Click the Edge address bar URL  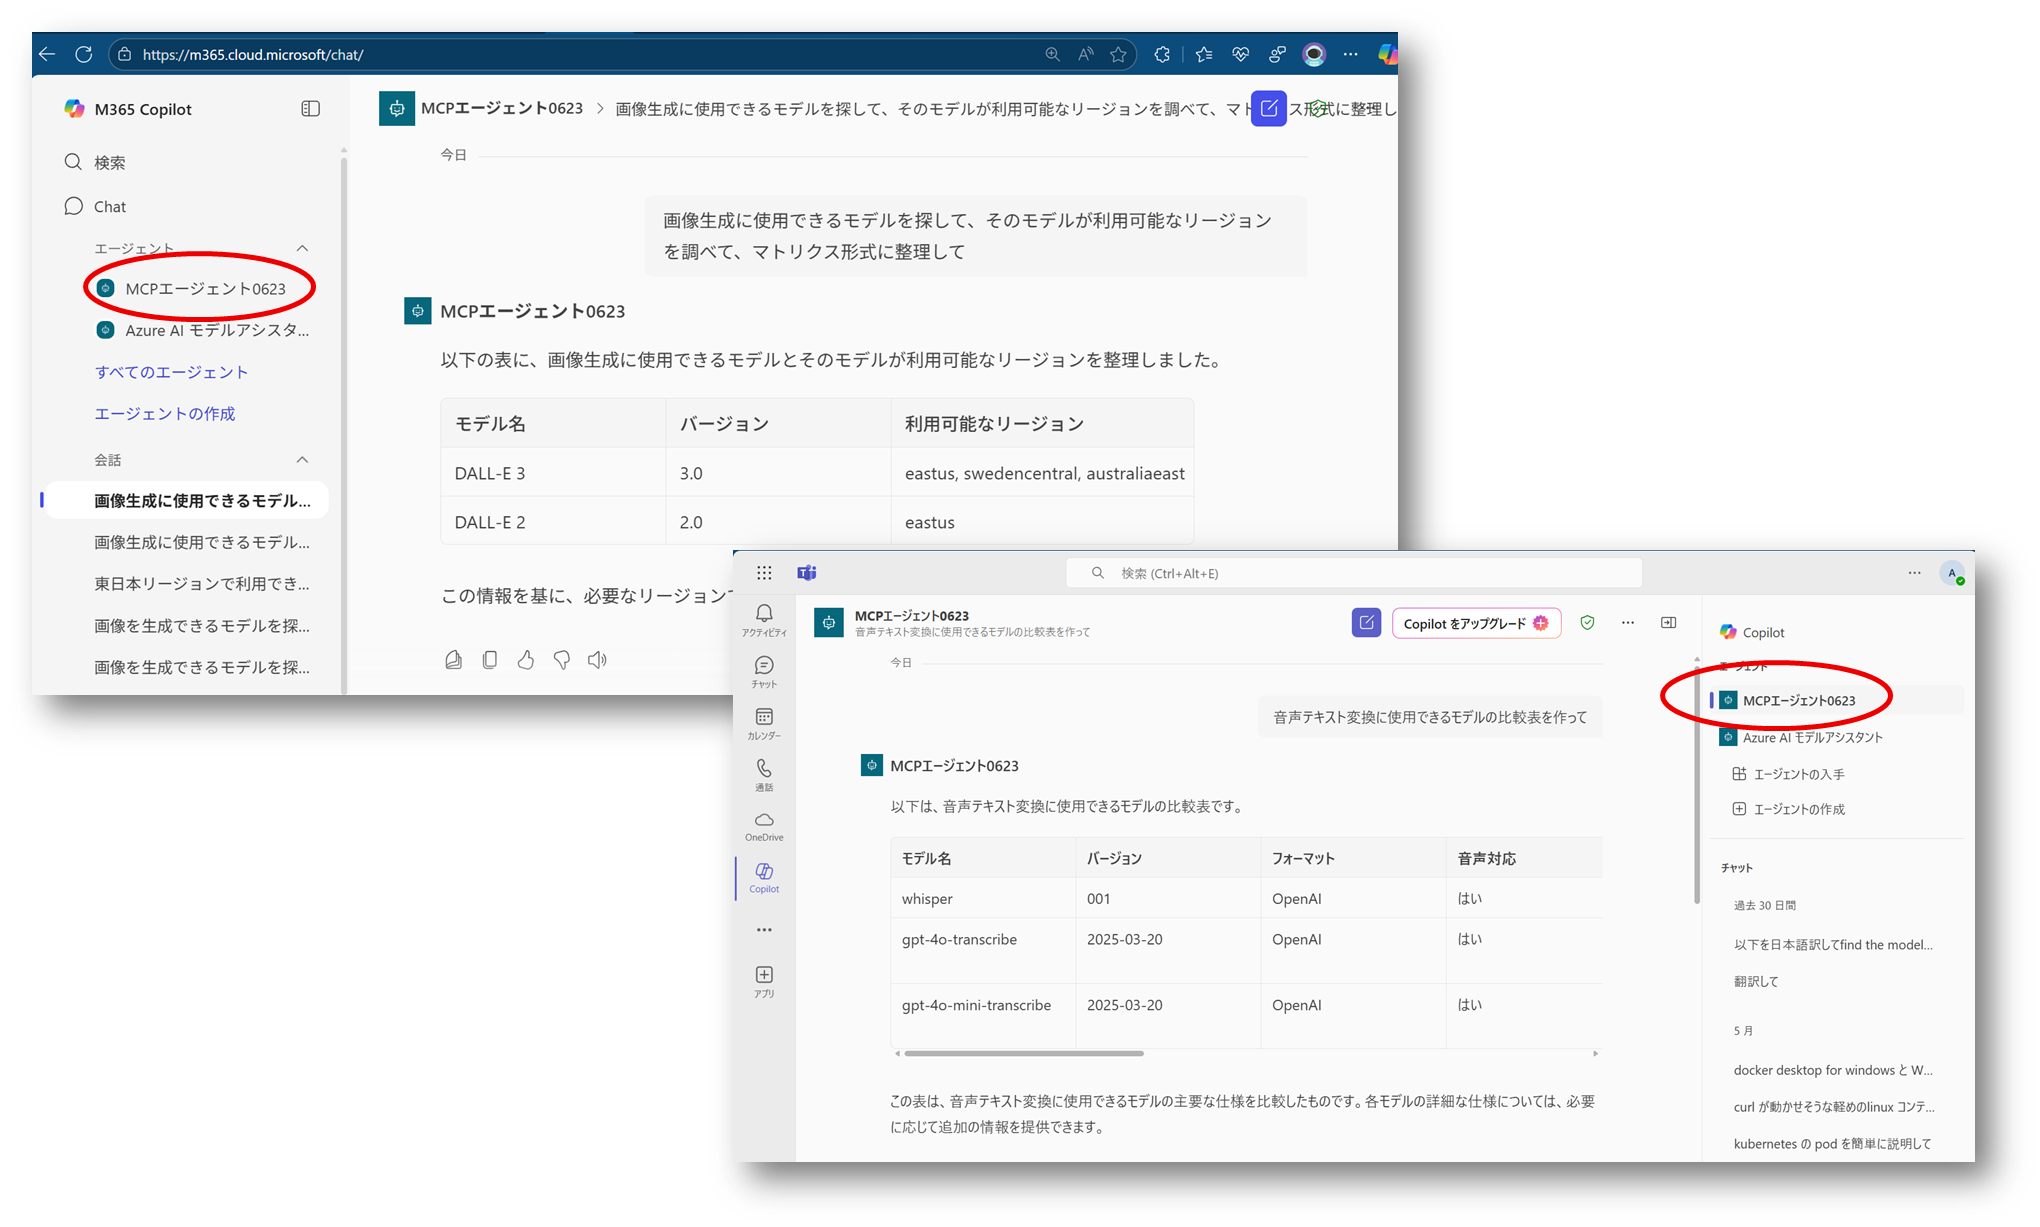tap(252, 54)
